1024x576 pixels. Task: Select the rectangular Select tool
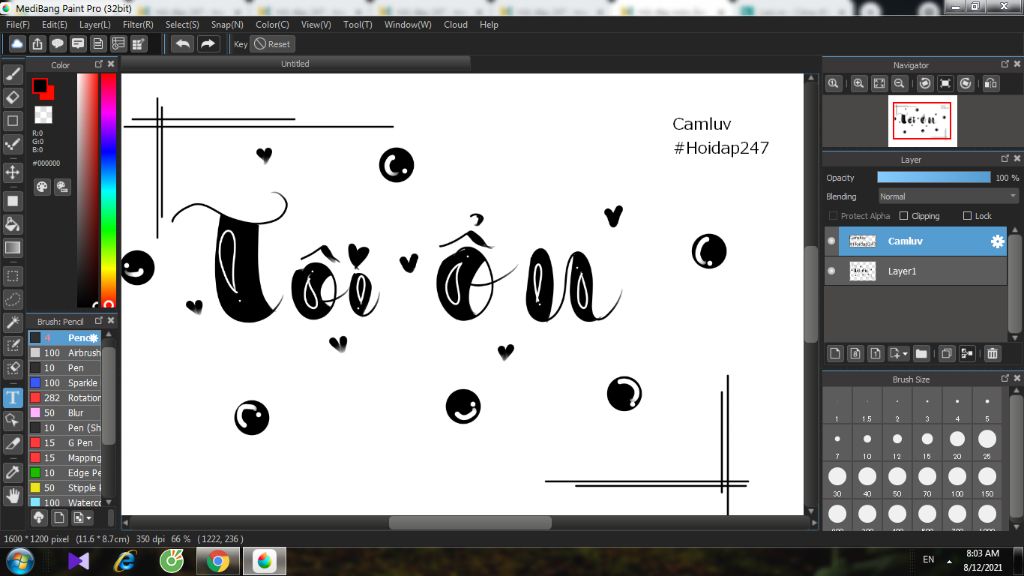click(x=12, y=276)
